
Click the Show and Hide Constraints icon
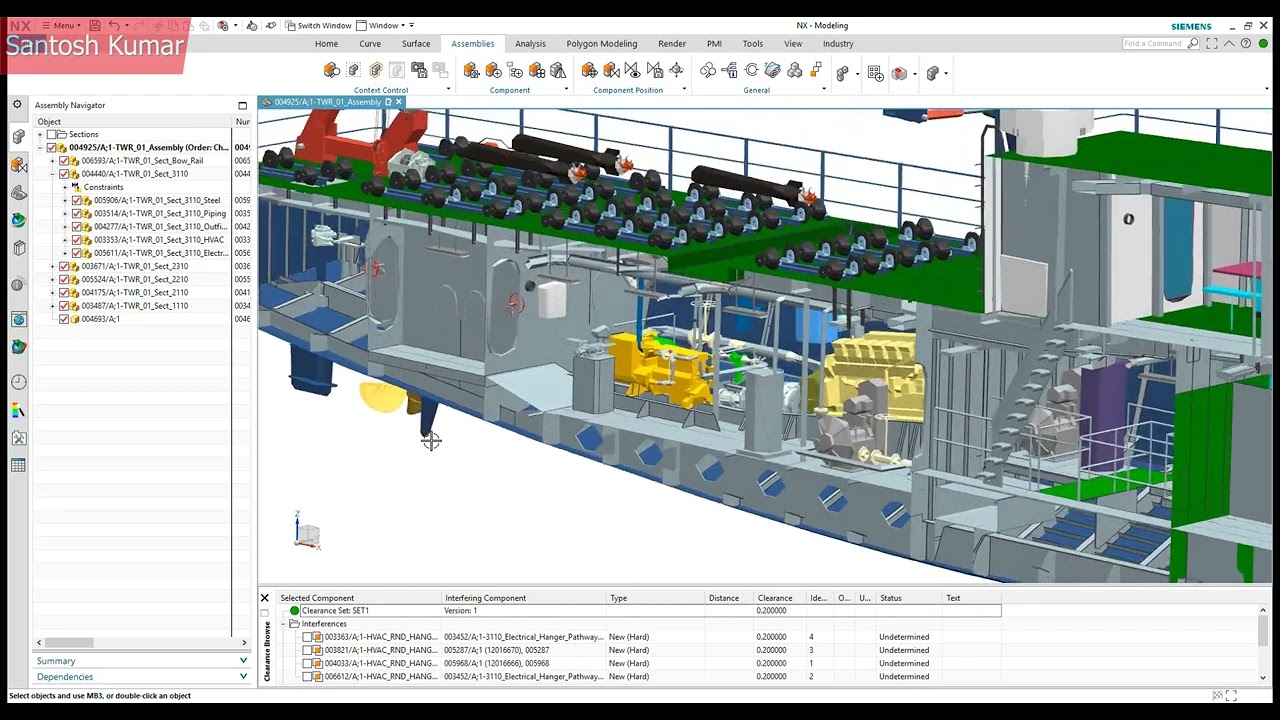point(632,70)
